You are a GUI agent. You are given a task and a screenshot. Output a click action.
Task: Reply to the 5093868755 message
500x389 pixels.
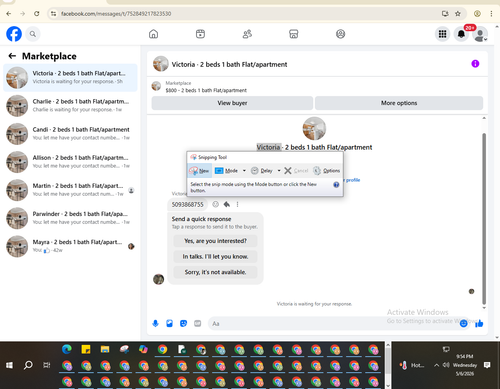[227, 204]
